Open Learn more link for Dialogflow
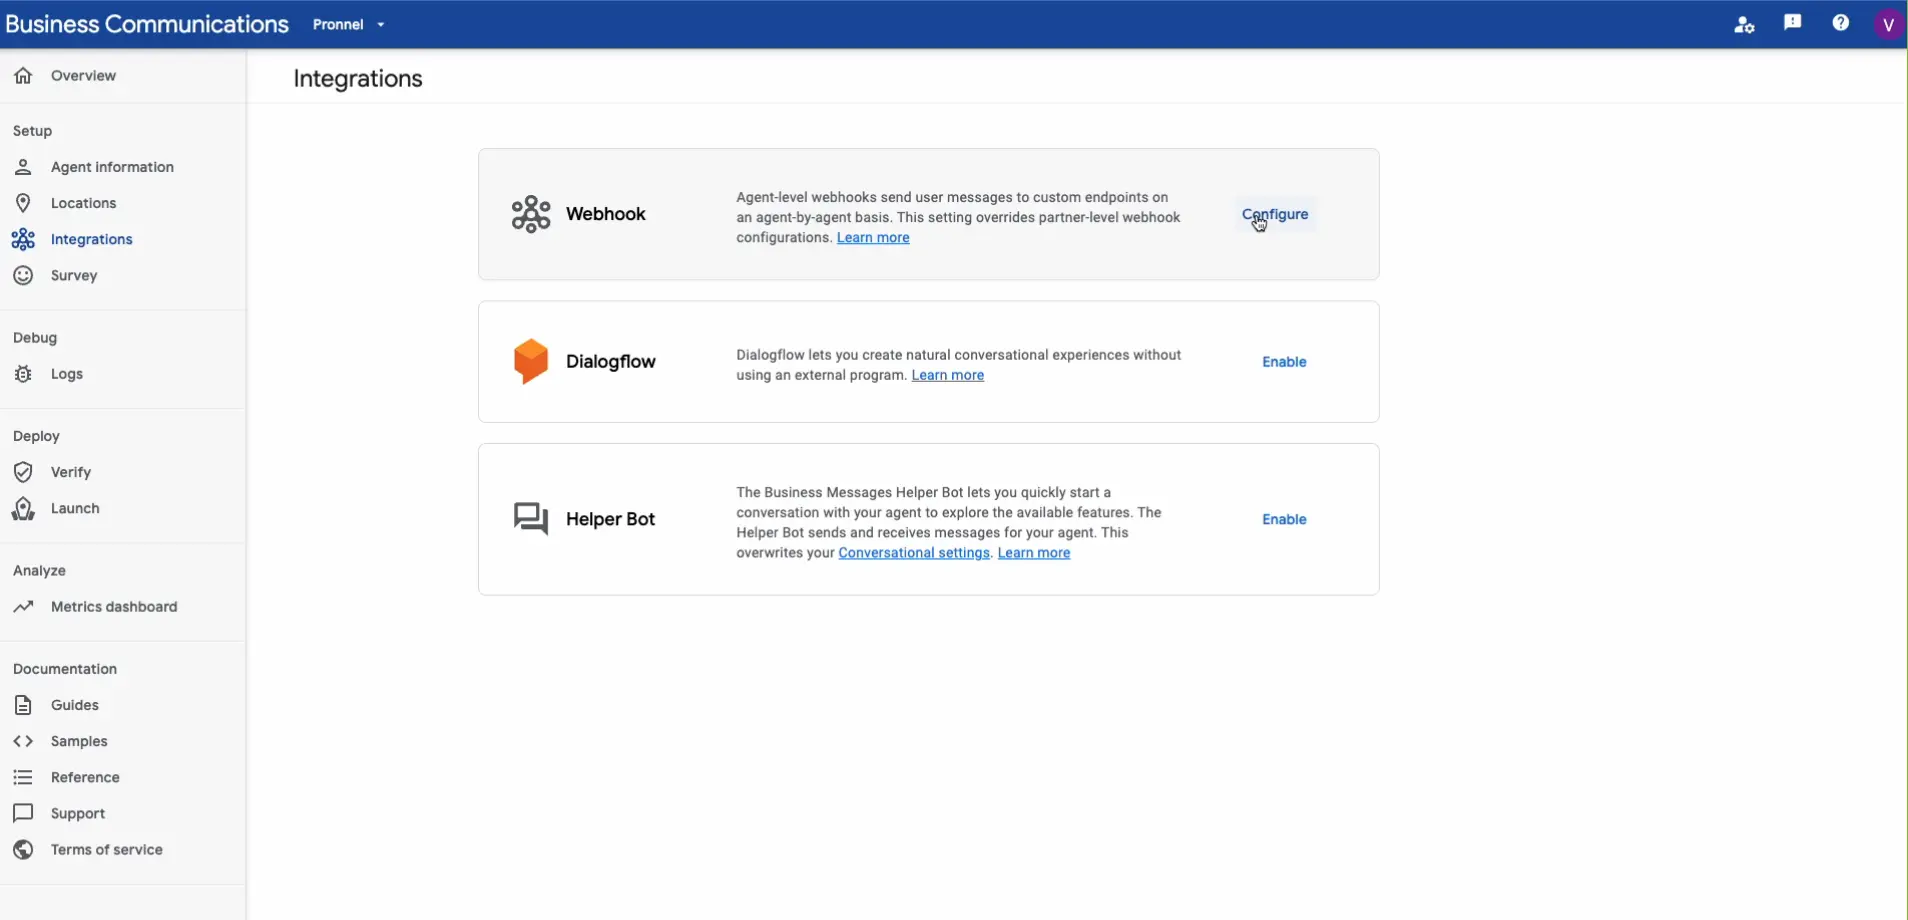 pyautogui.click(x=948, y=375)
